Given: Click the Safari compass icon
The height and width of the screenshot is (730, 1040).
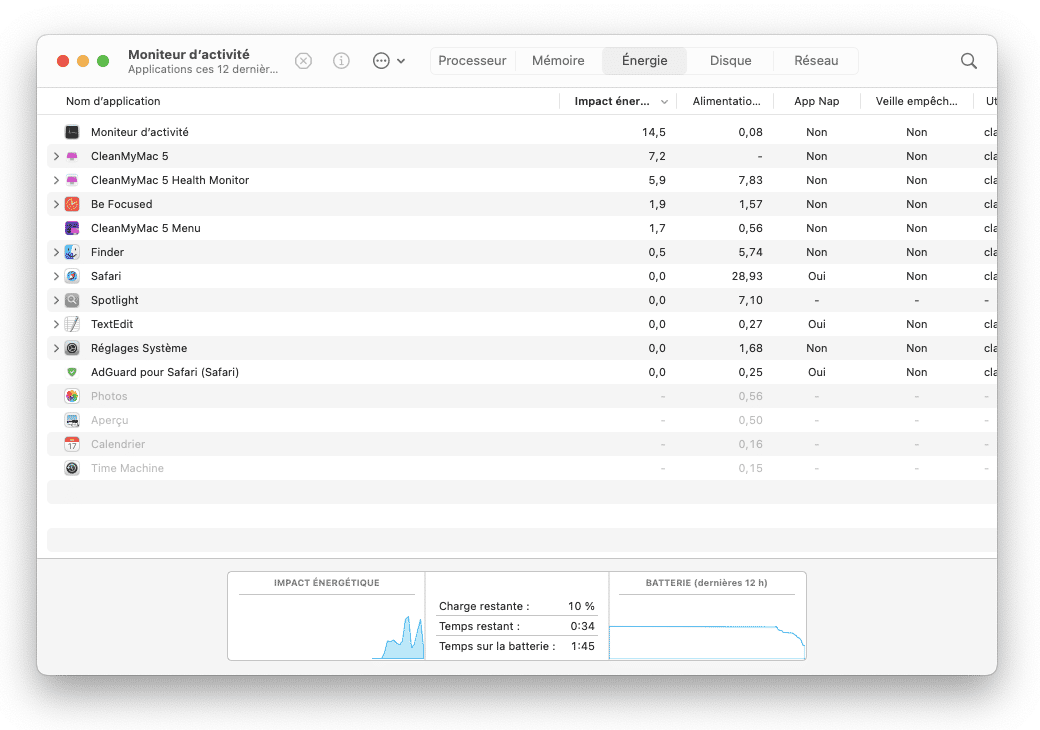Looking at the screenshot, I should [72, 276].
